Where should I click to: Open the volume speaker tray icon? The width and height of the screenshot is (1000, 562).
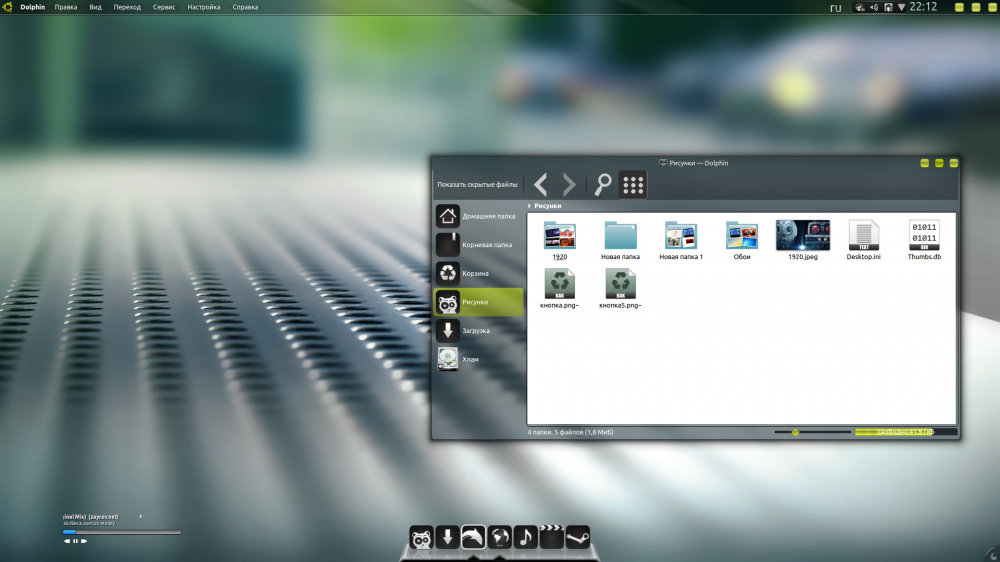pyautogui.click(x=874, y=8)
